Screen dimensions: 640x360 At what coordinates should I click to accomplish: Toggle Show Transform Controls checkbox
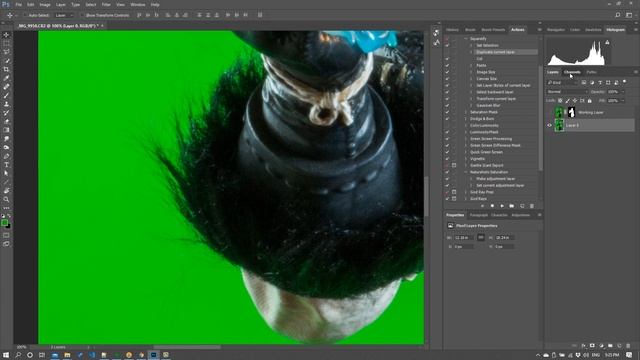[82, 15]
